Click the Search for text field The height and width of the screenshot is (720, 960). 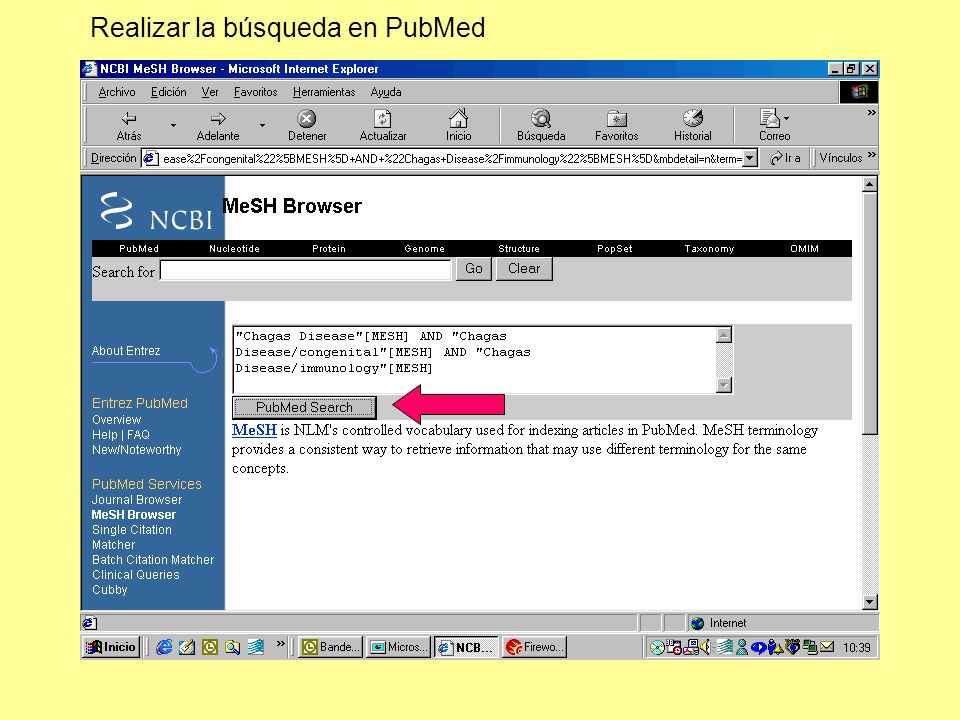tap(306, 270)
